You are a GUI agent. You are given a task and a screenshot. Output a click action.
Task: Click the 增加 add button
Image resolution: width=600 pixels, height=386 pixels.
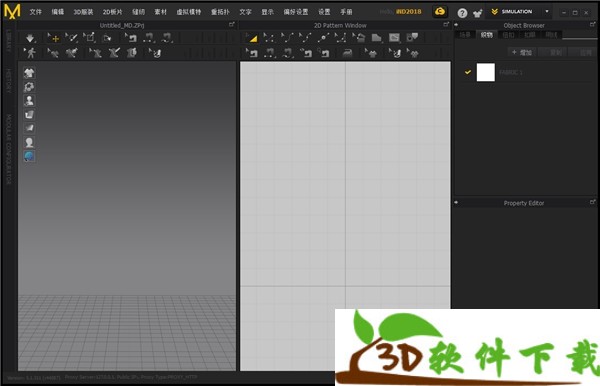[522, 52]
